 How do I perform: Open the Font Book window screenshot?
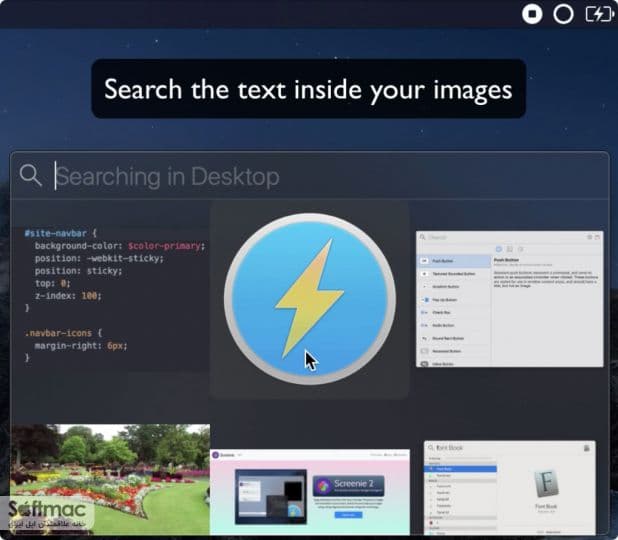coord(510,488)
